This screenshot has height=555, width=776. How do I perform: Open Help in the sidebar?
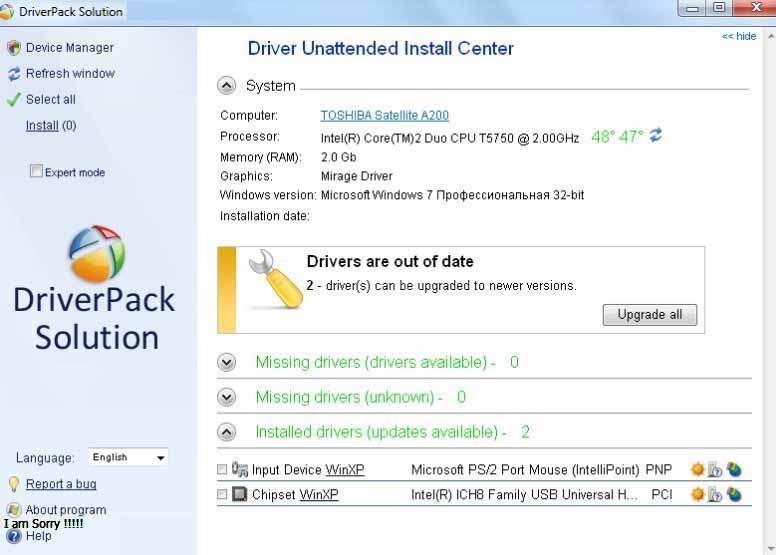[x=38, y=536]
